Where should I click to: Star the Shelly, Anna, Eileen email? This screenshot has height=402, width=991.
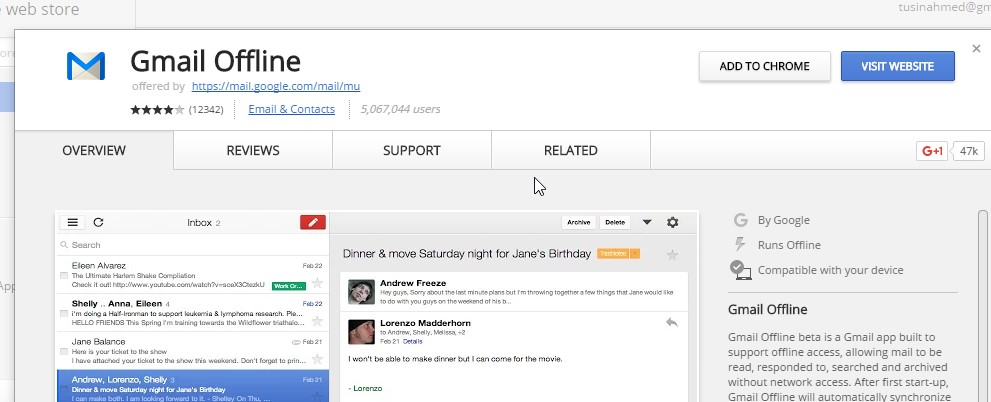point(317,320)
